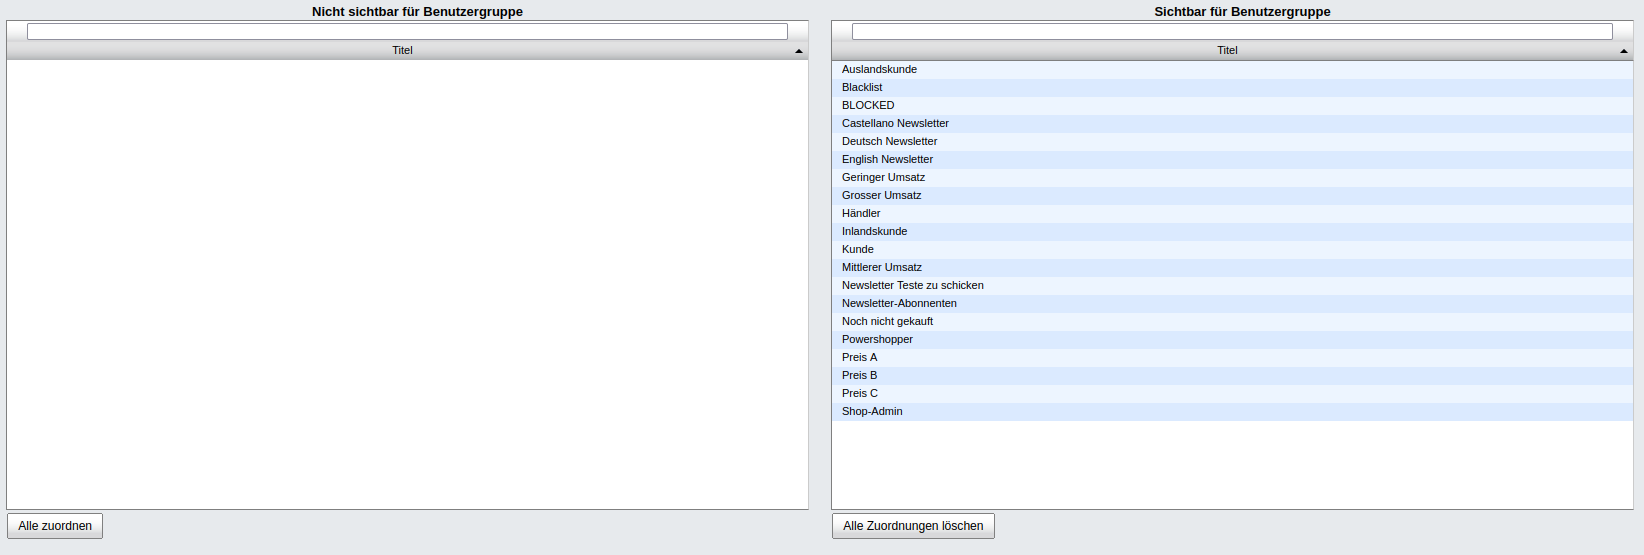1644x555 pixels.
Task: Sort the right list by Titel column
Action: 1227,50
